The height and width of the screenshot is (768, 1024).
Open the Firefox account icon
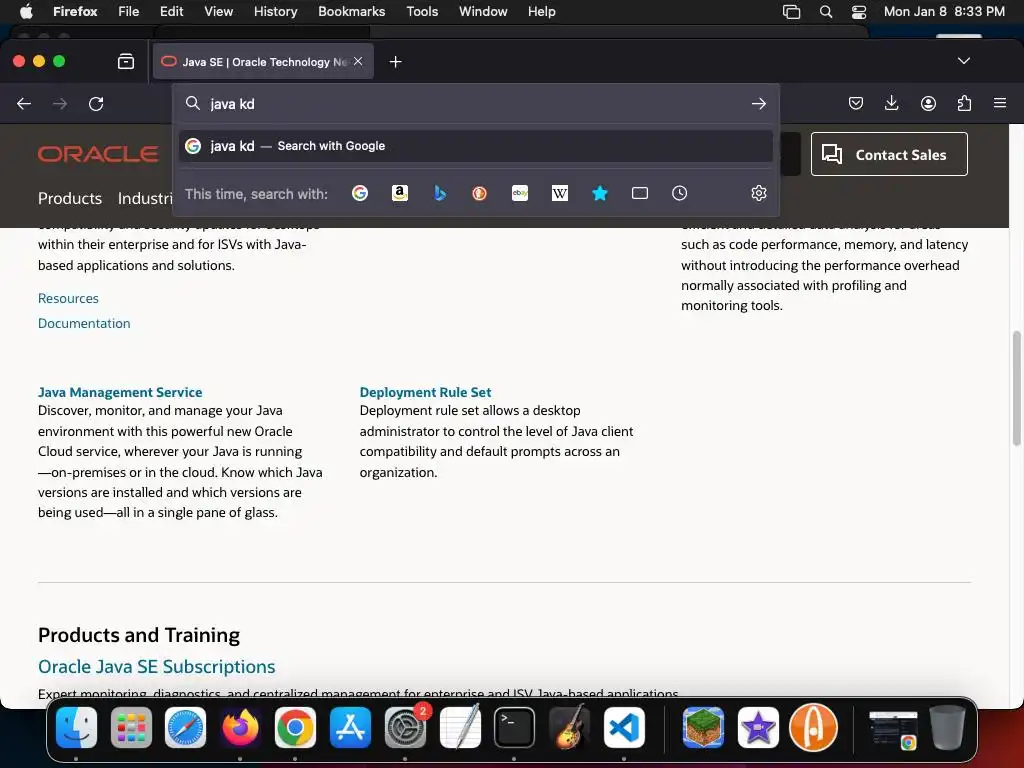[x=928, y=103]
